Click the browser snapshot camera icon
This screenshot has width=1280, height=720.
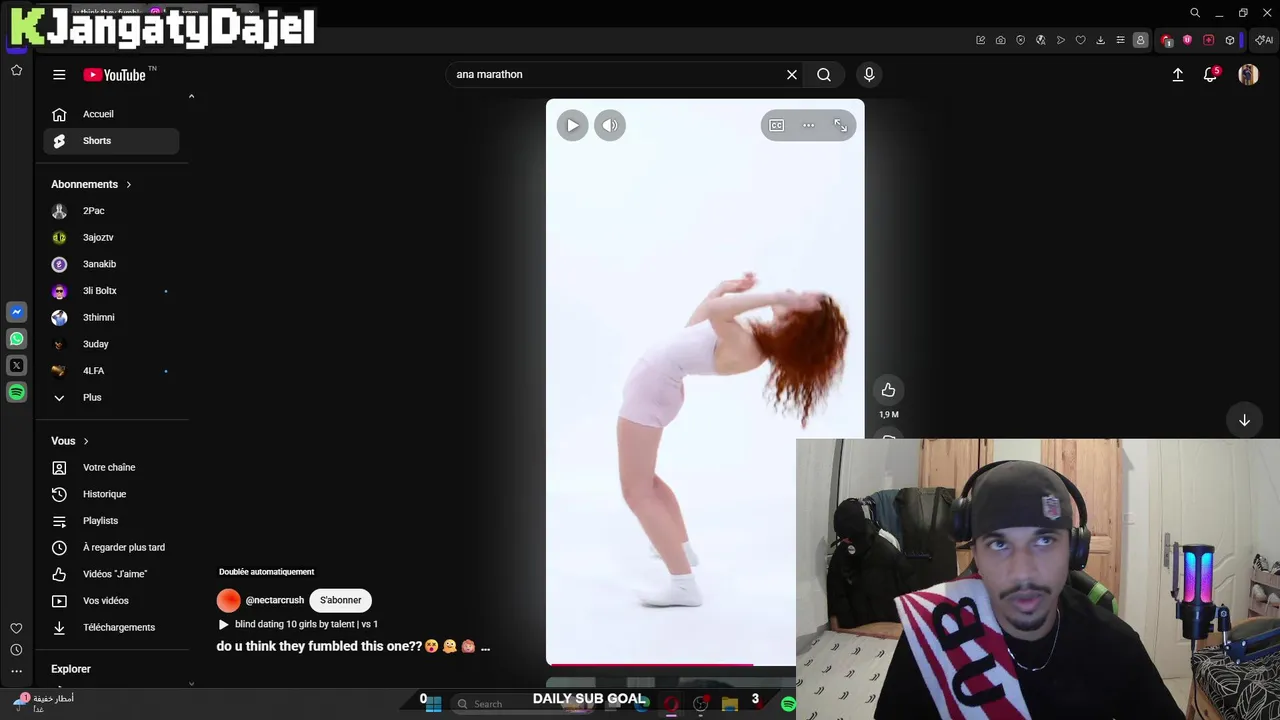point(1001,40)
